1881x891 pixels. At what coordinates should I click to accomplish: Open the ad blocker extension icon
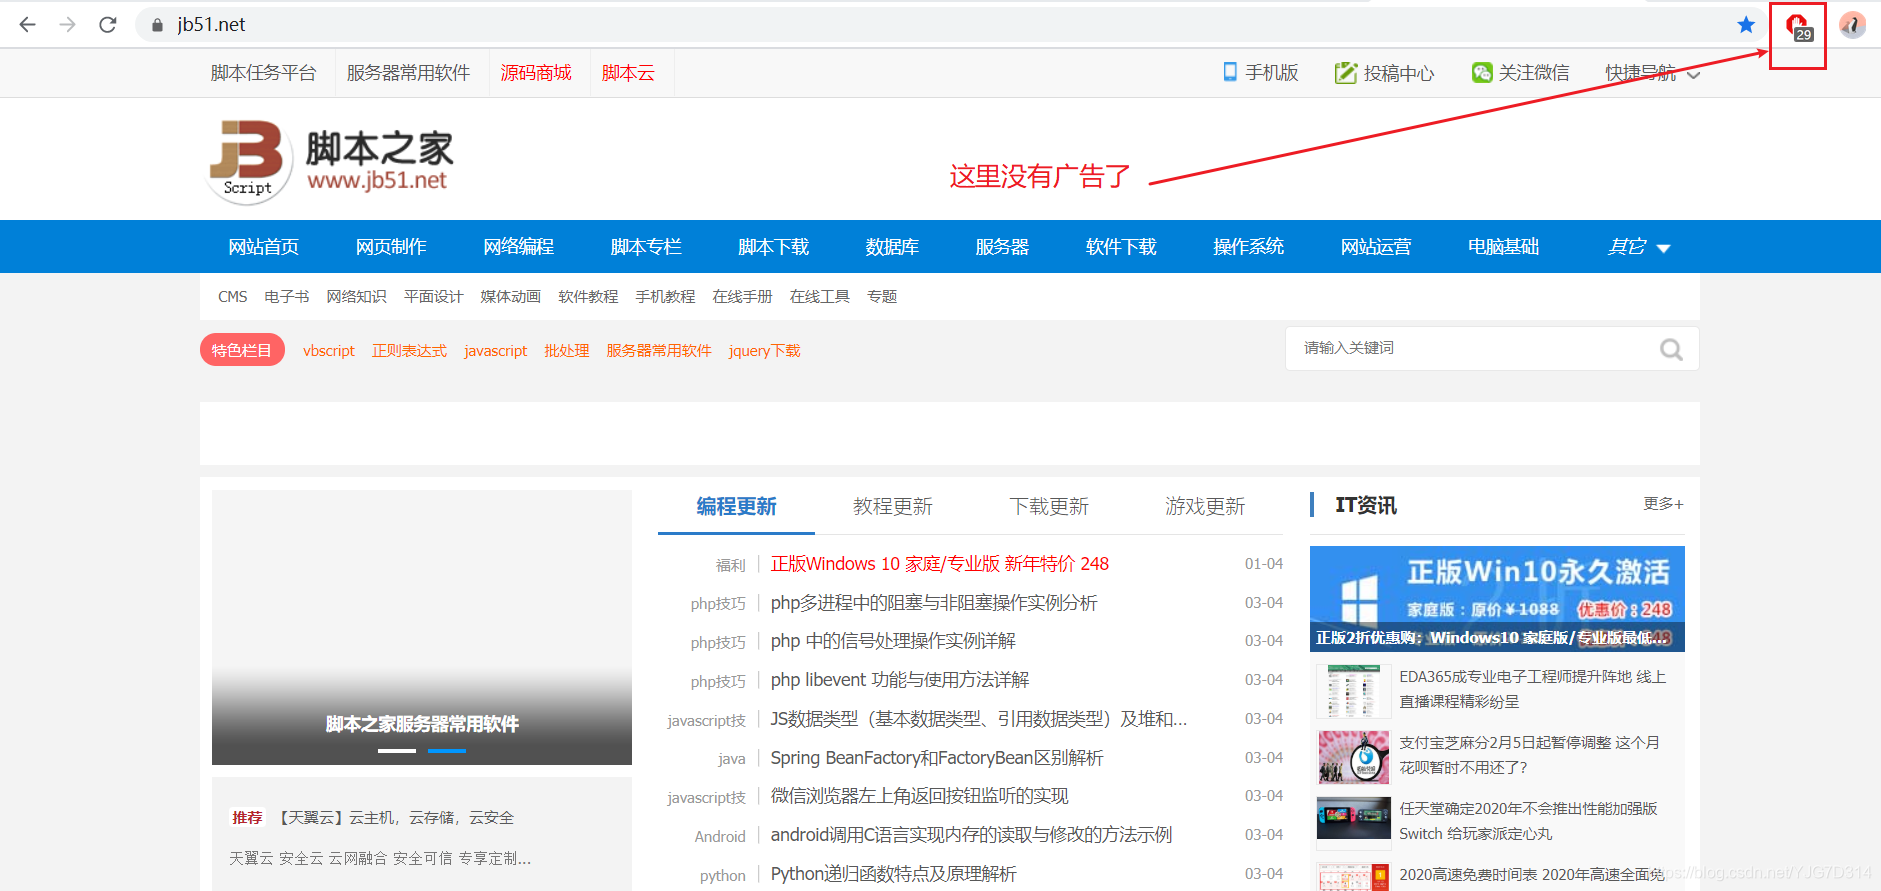click(1798, 26)
